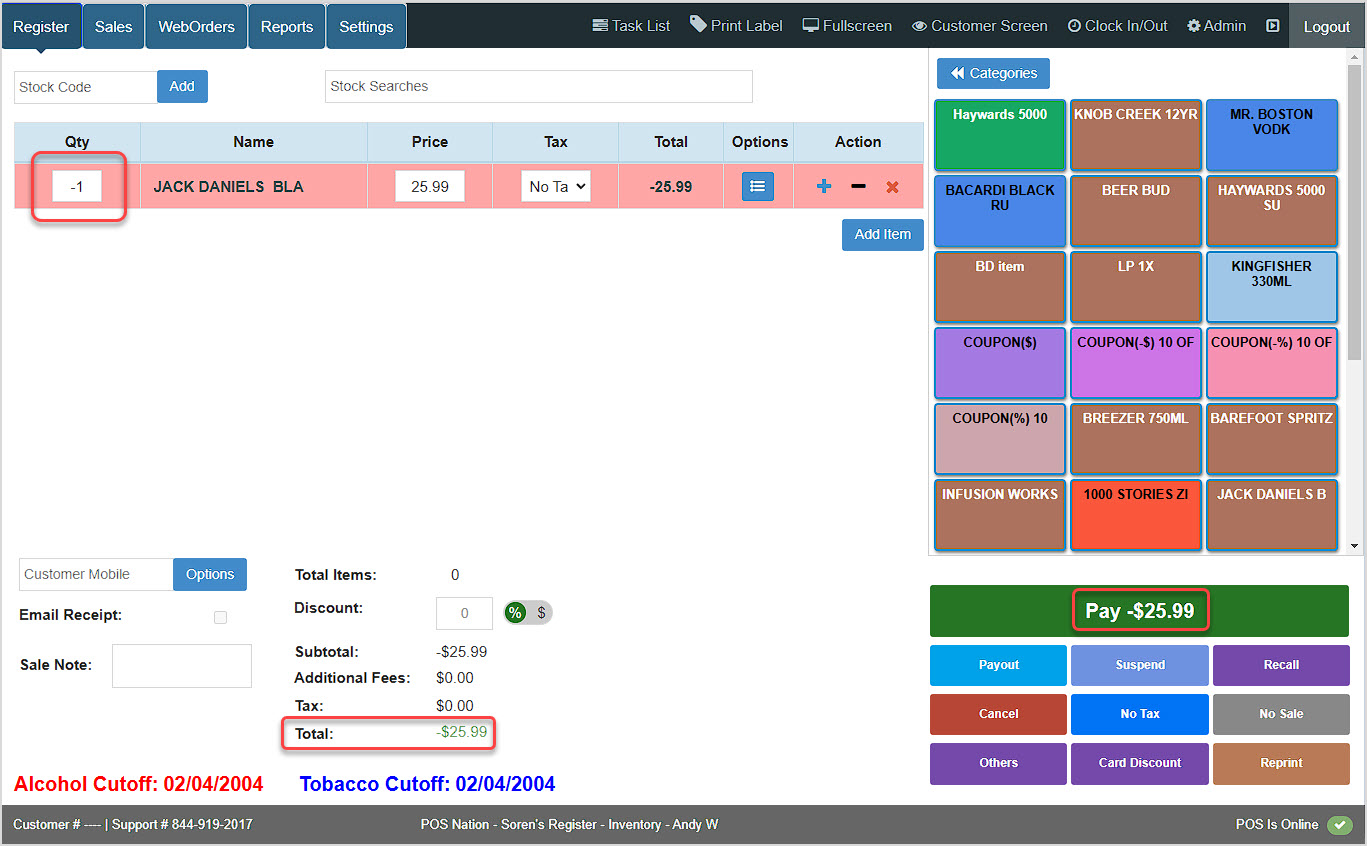Switch discount type to dollar
This screenshot has width=1367, height=846.
pyautogui.click(x=541, y=613)
